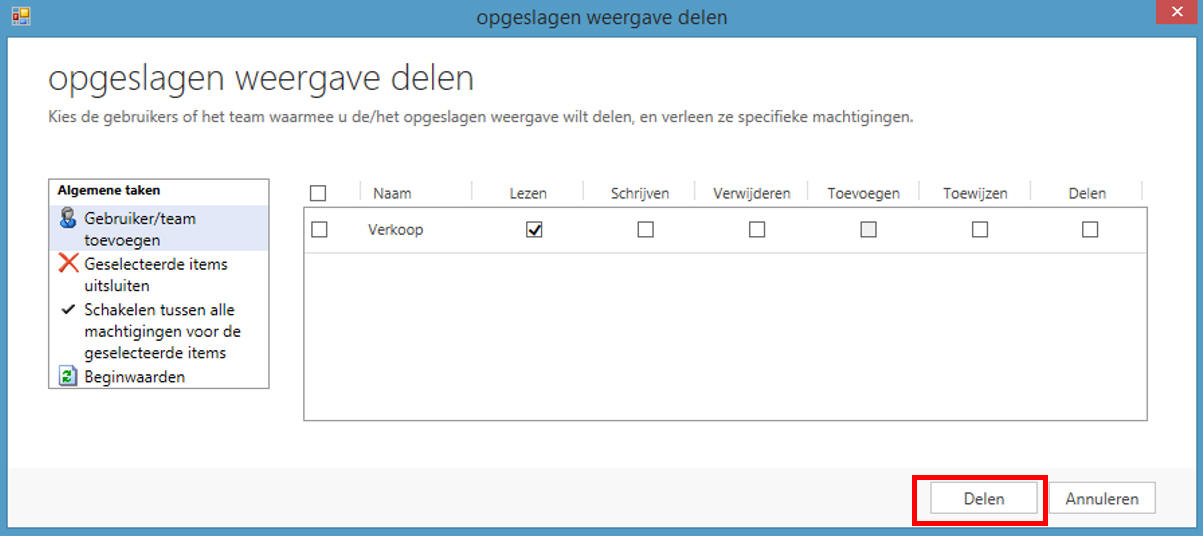Screen dimensions: 1203x536
Task: Click the green Beginwaarden refresh icon
Action: 68,377
